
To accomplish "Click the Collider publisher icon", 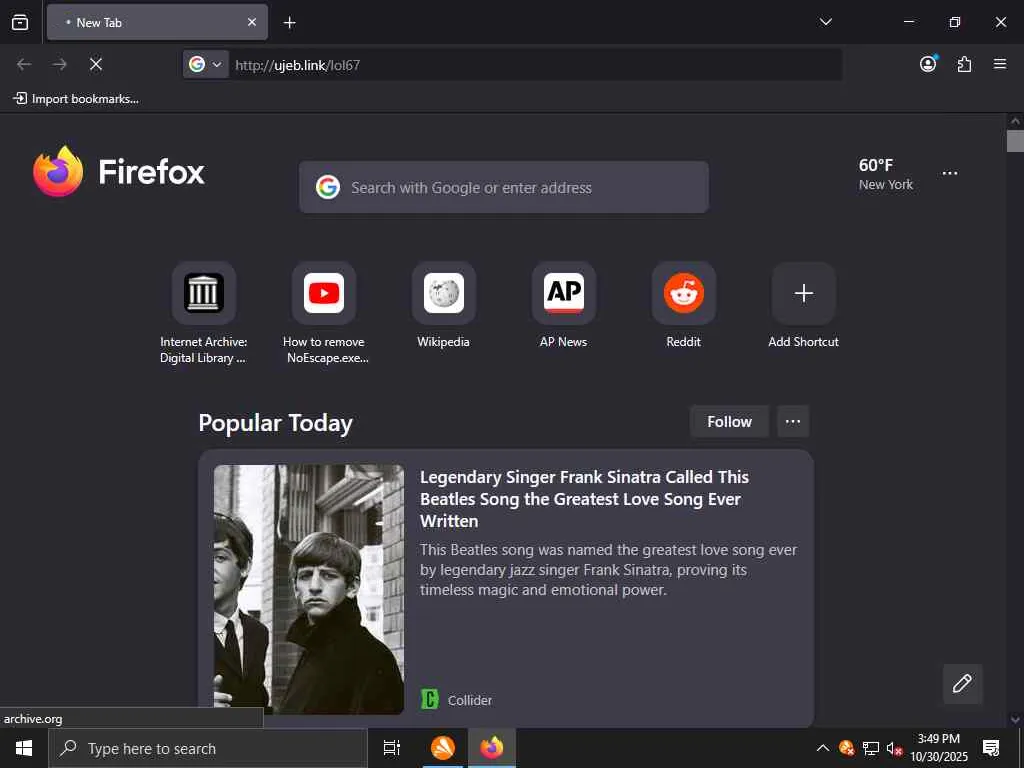I will (x=430, y=699).
